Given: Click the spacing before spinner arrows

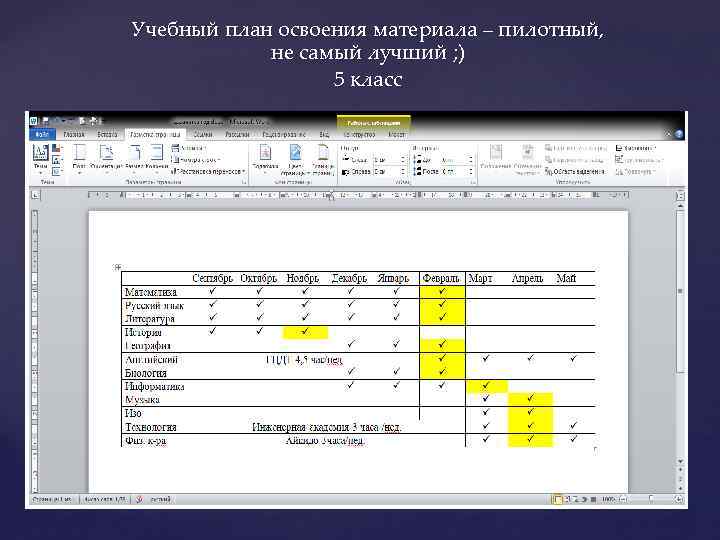Looking at the screenshot, I should point(470,159).
